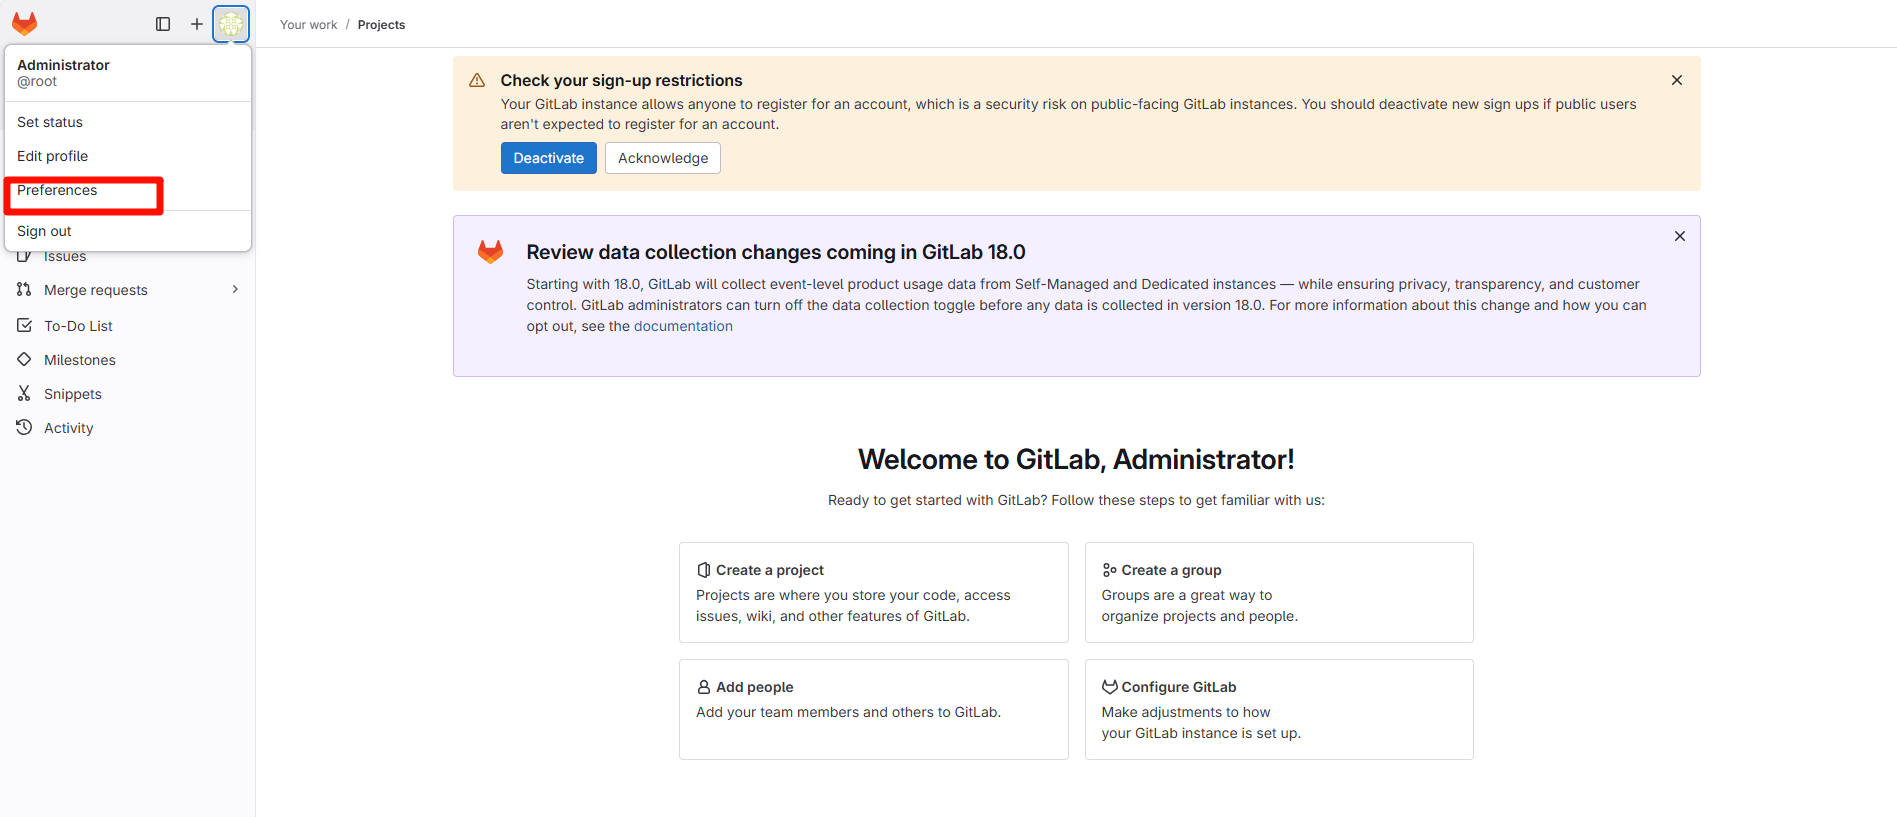Click the Administrator name in menu header

[x=63, y=65]
